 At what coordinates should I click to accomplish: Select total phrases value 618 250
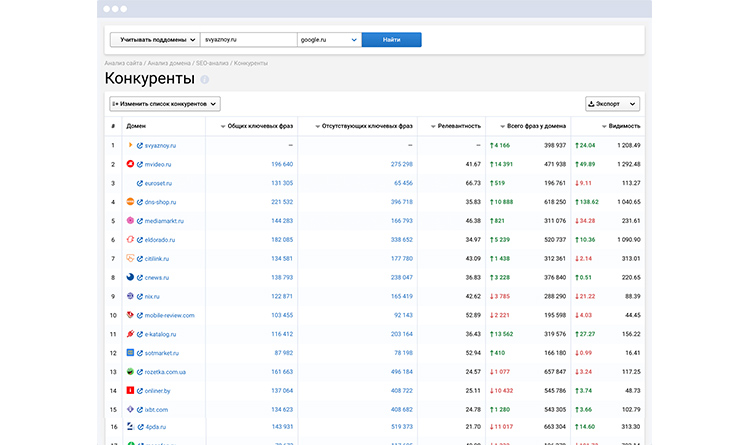[x=555, y=202]
